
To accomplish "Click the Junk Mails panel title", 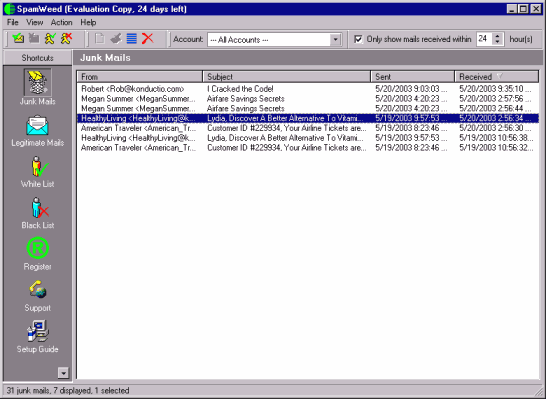I will [105, 58].
